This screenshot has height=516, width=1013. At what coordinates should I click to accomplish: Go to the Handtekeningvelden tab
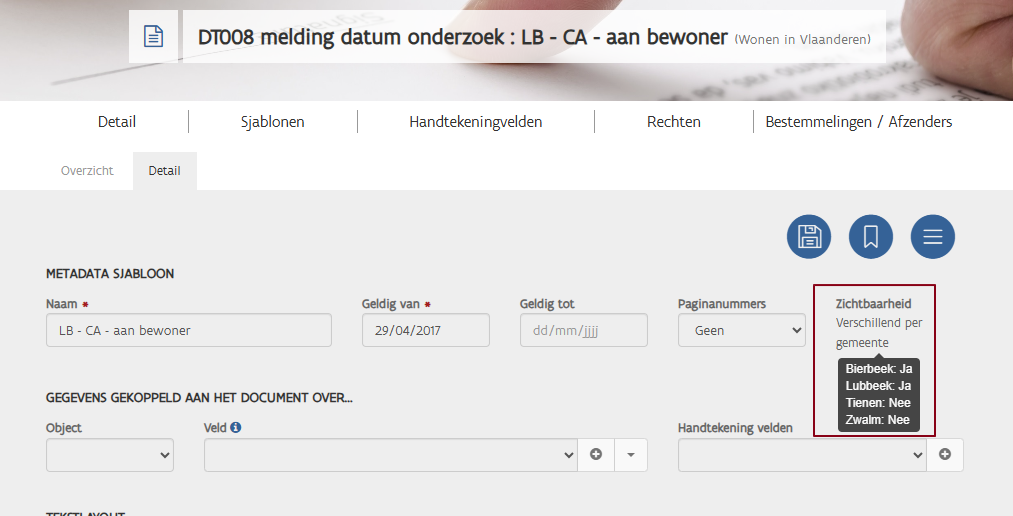coord(475,122)
